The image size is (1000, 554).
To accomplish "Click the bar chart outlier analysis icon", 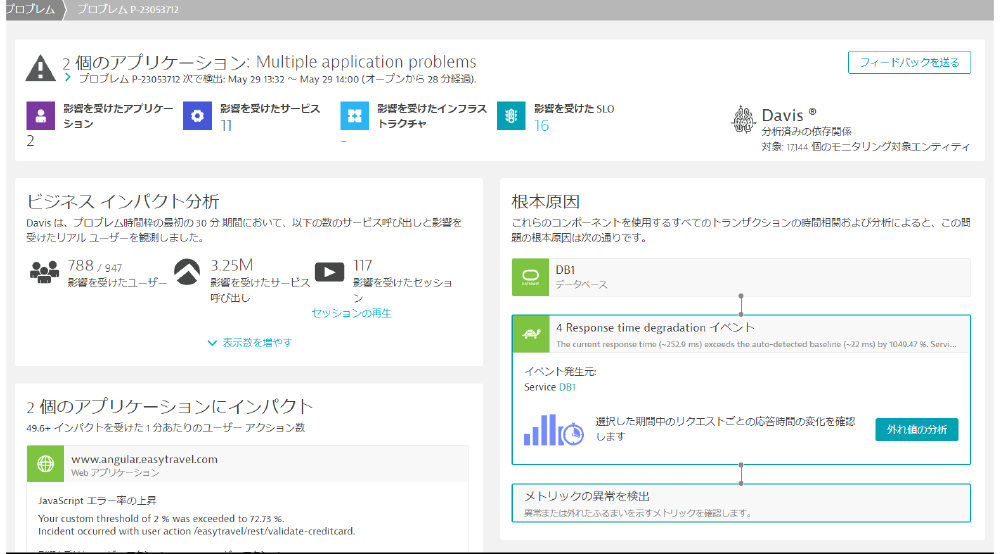I will click(554, 430).
